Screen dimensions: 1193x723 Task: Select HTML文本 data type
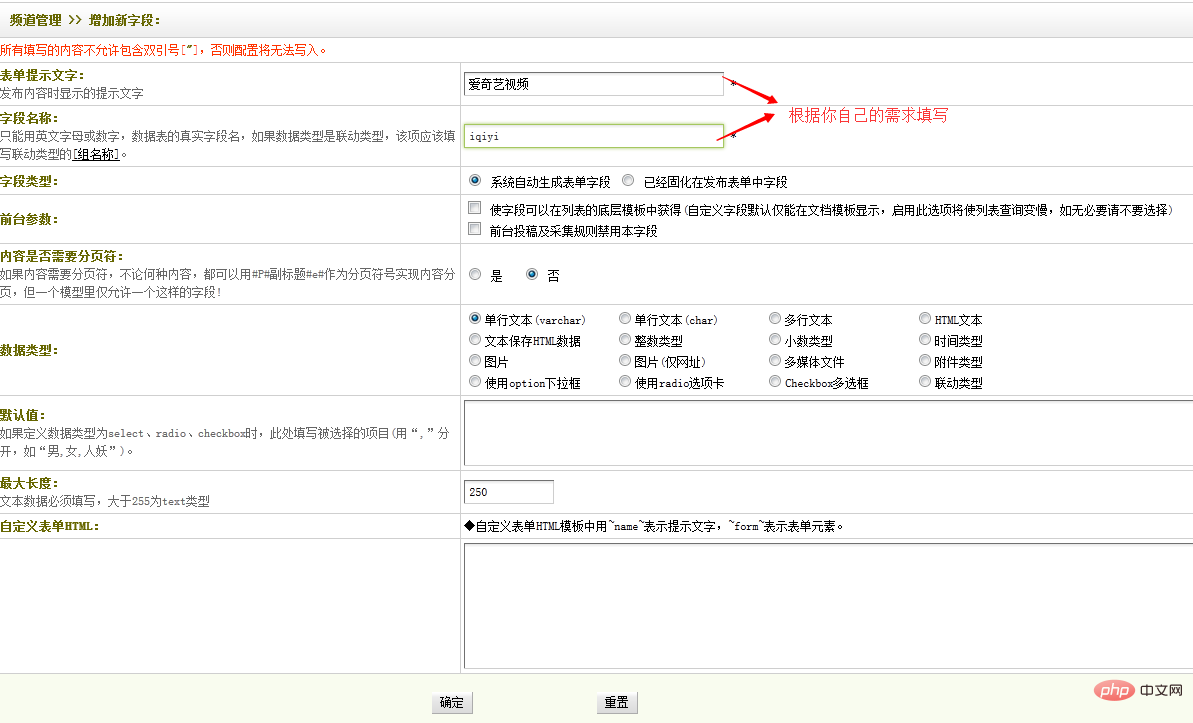[924, 318]
